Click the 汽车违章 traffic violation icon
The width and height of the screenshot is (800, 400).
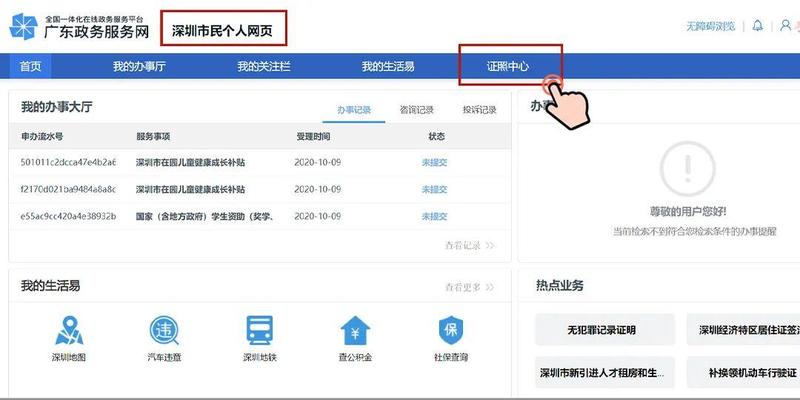pyautogui.click(x=164, y=333)
